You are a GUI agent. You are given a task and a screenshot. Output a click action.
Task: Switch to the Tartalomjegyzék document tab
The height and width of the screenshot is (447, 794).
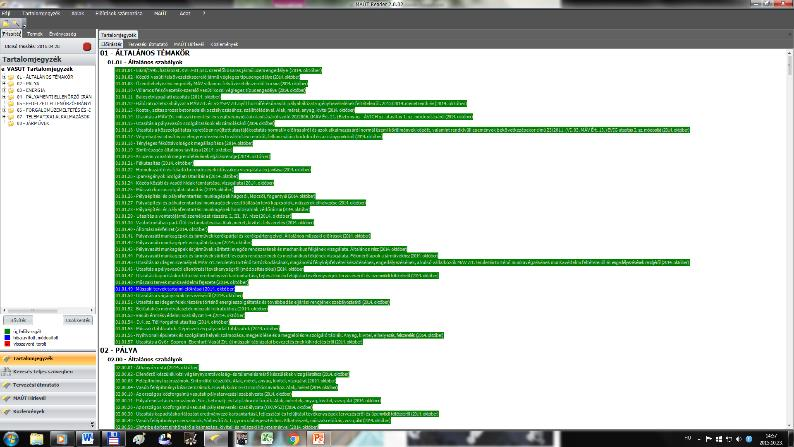coord(118,35)
